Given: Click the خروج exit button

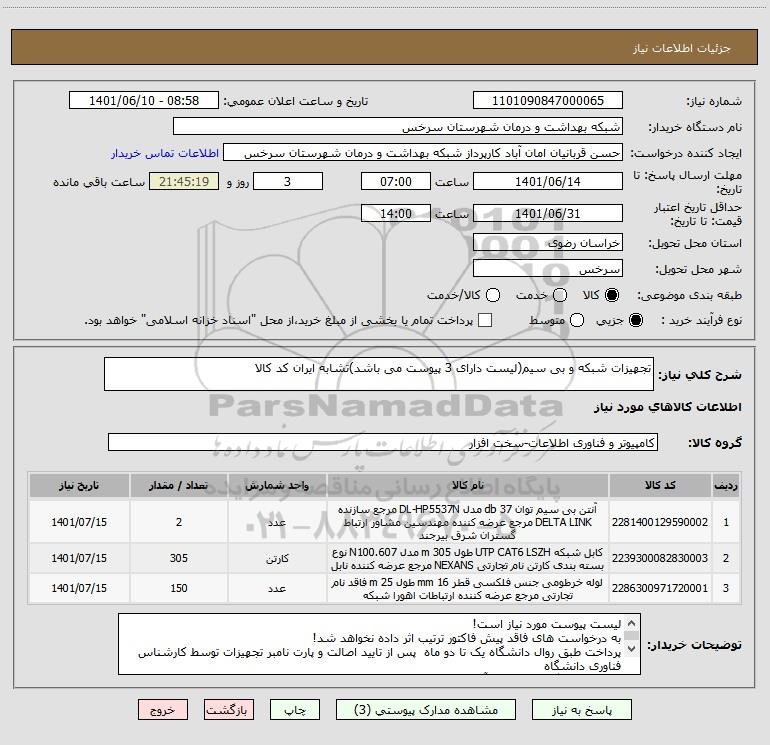Looking at the screenshot, I should [163, 710].
